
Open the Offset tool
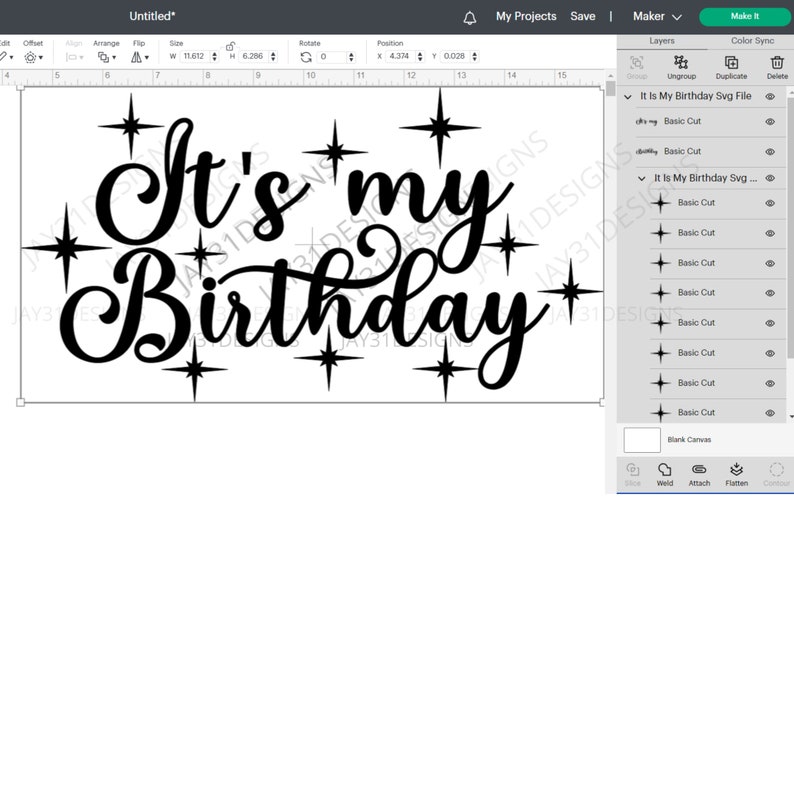[x=30, y=57]
